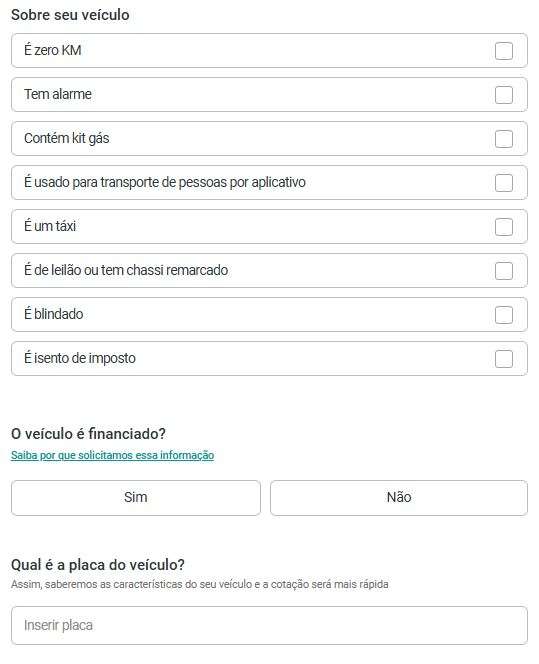Enable the É isento de imposto checkbox
This screenshot has width=539, height=664.
point(503,359)
